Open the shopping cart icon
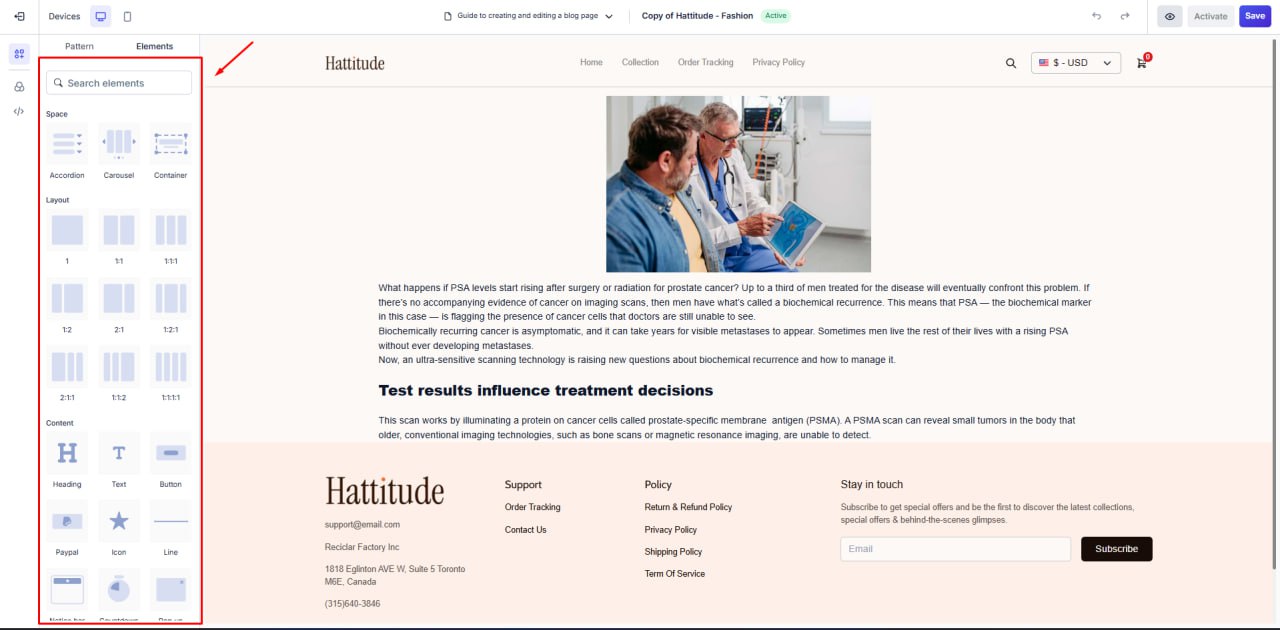The height and width of the screenshot is (630, 1280). point(1141,63)
